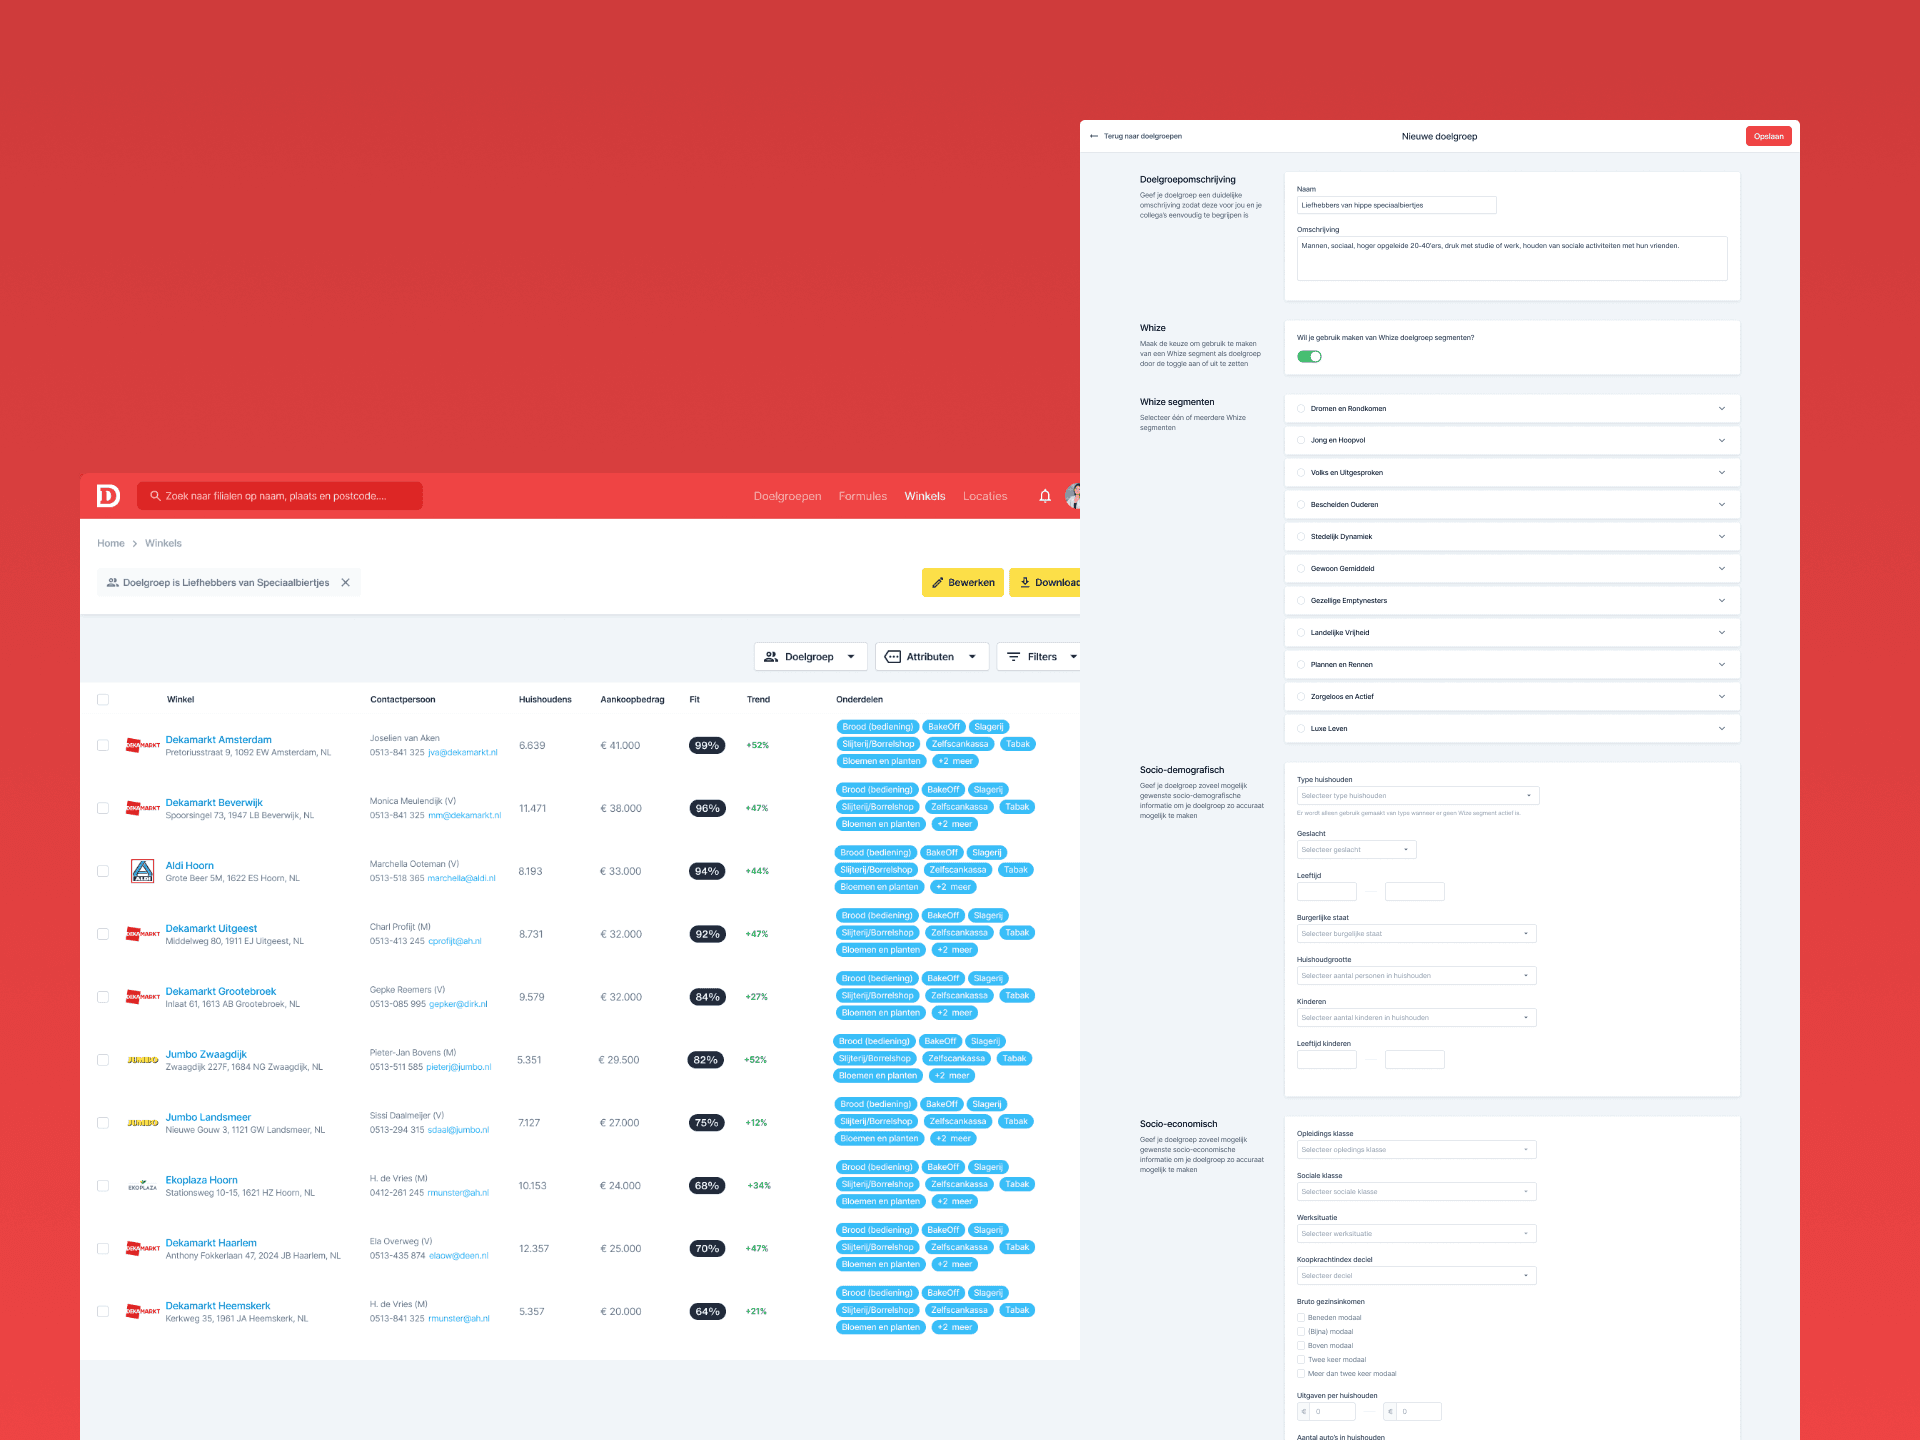Open the Filters dropdown
The height and width of the screenshot is (1440, 1920).
click(x=1038, y=657)
